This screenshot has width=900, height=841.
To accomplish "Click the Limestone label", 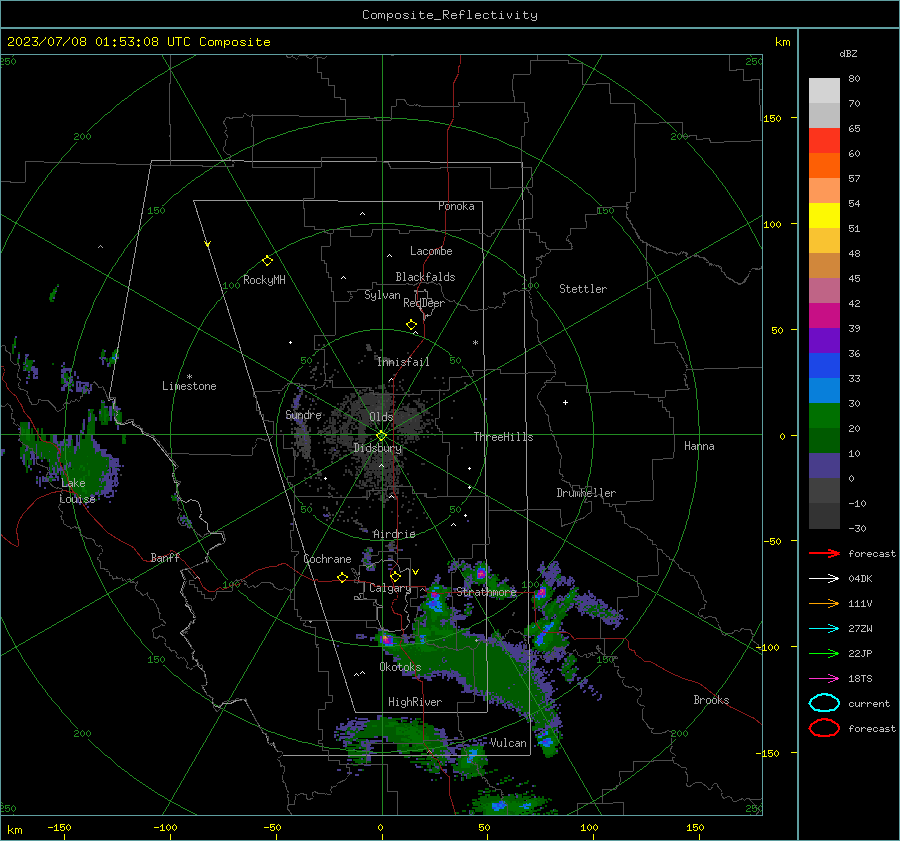I will pos(189,386).
